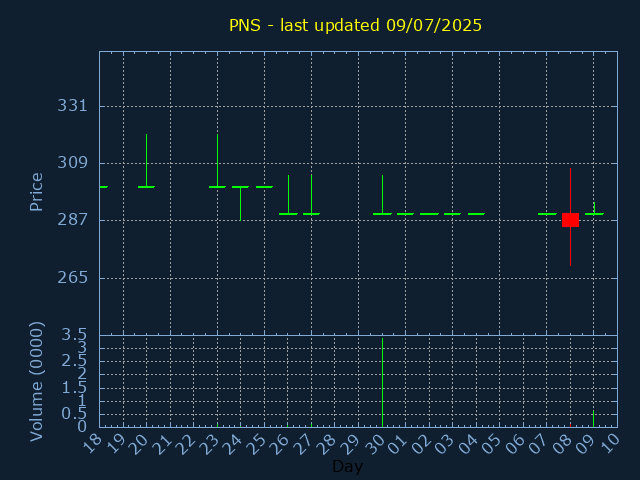
Task: Click the small green volume bar on day 09
Action: pos(593,419)
